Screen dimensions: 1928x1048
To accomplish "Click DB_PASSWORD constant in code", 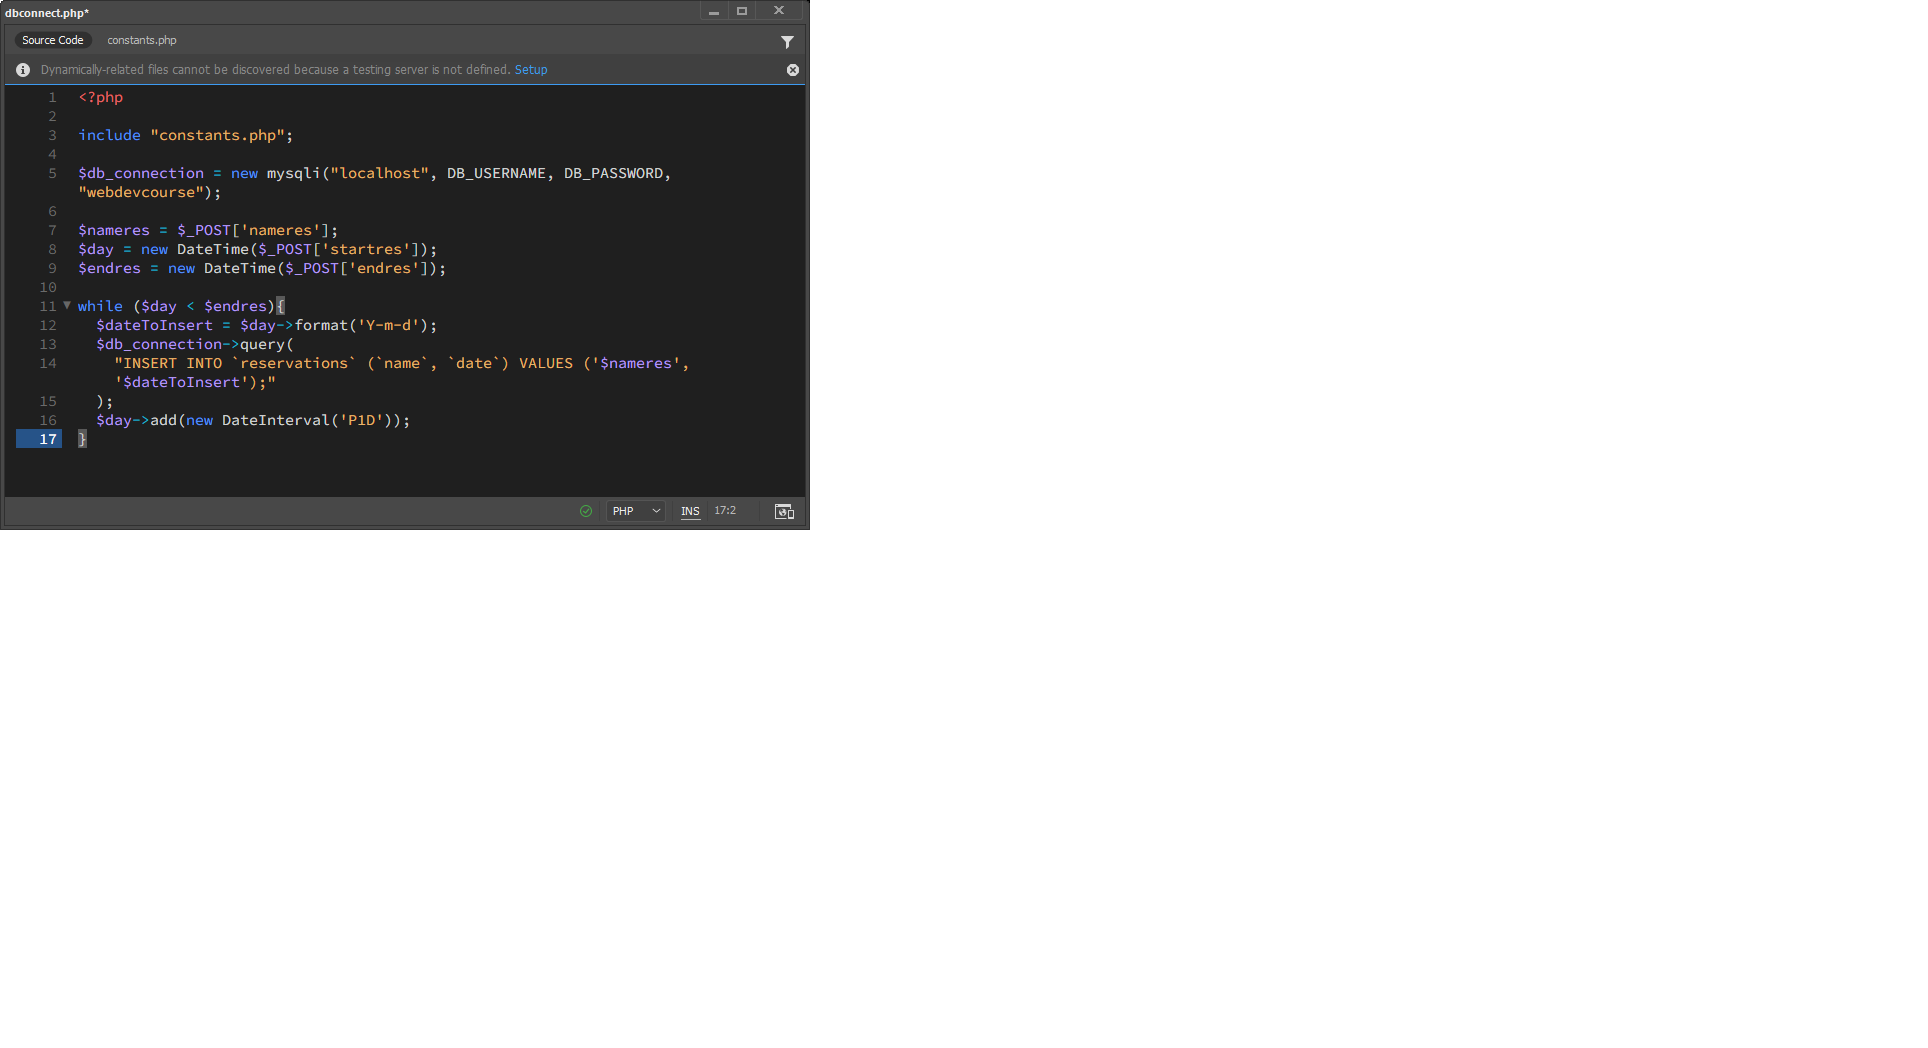I will (613, 173).
